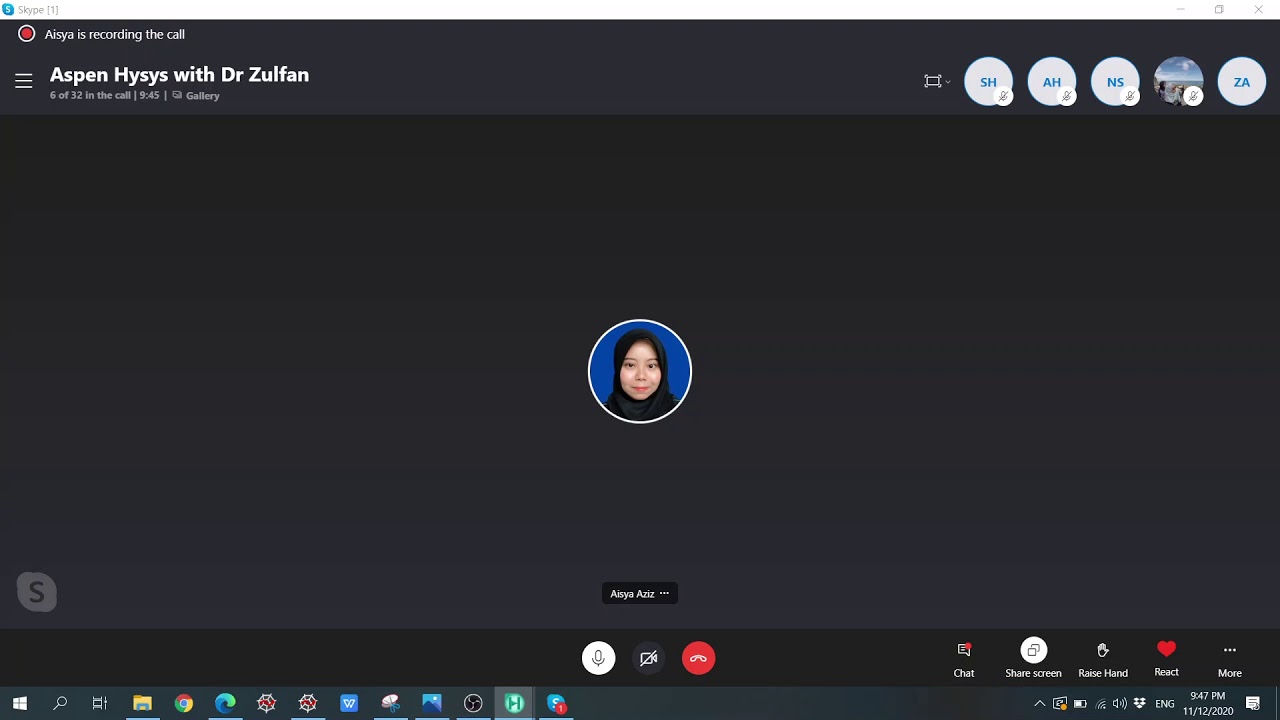Viewport: 1280px width, 720px height.
Task: Open the Windows Start menu
Action: (x=20, y=704)
